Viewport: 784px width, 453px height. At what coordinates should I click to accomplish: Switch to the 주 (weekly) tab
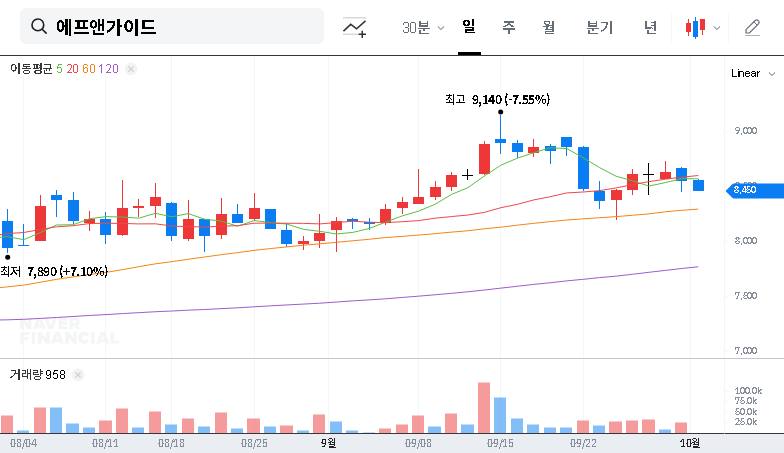(x=508, y=28)
